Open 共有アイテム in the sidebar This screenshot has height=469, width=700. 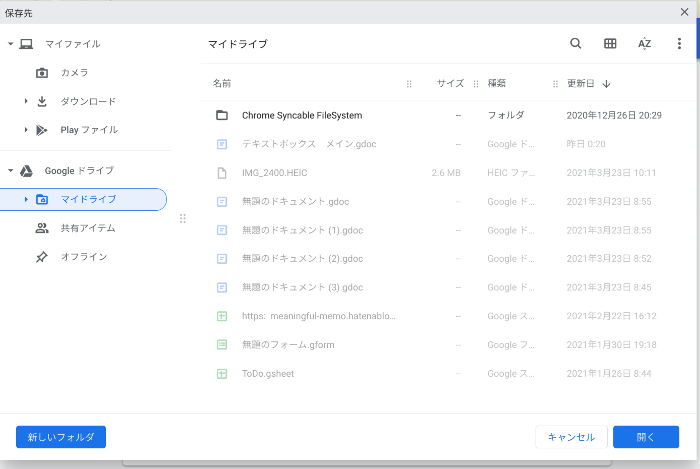click(88, 228)
